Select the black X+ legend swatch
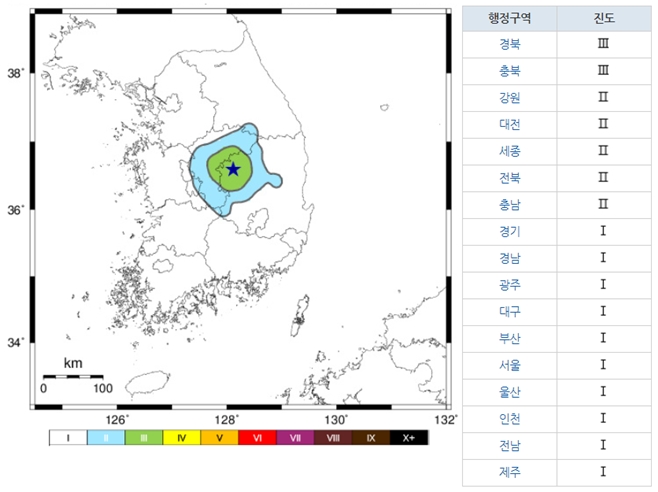This screenshot has width=658, height=492. click(x=408, y=437)
